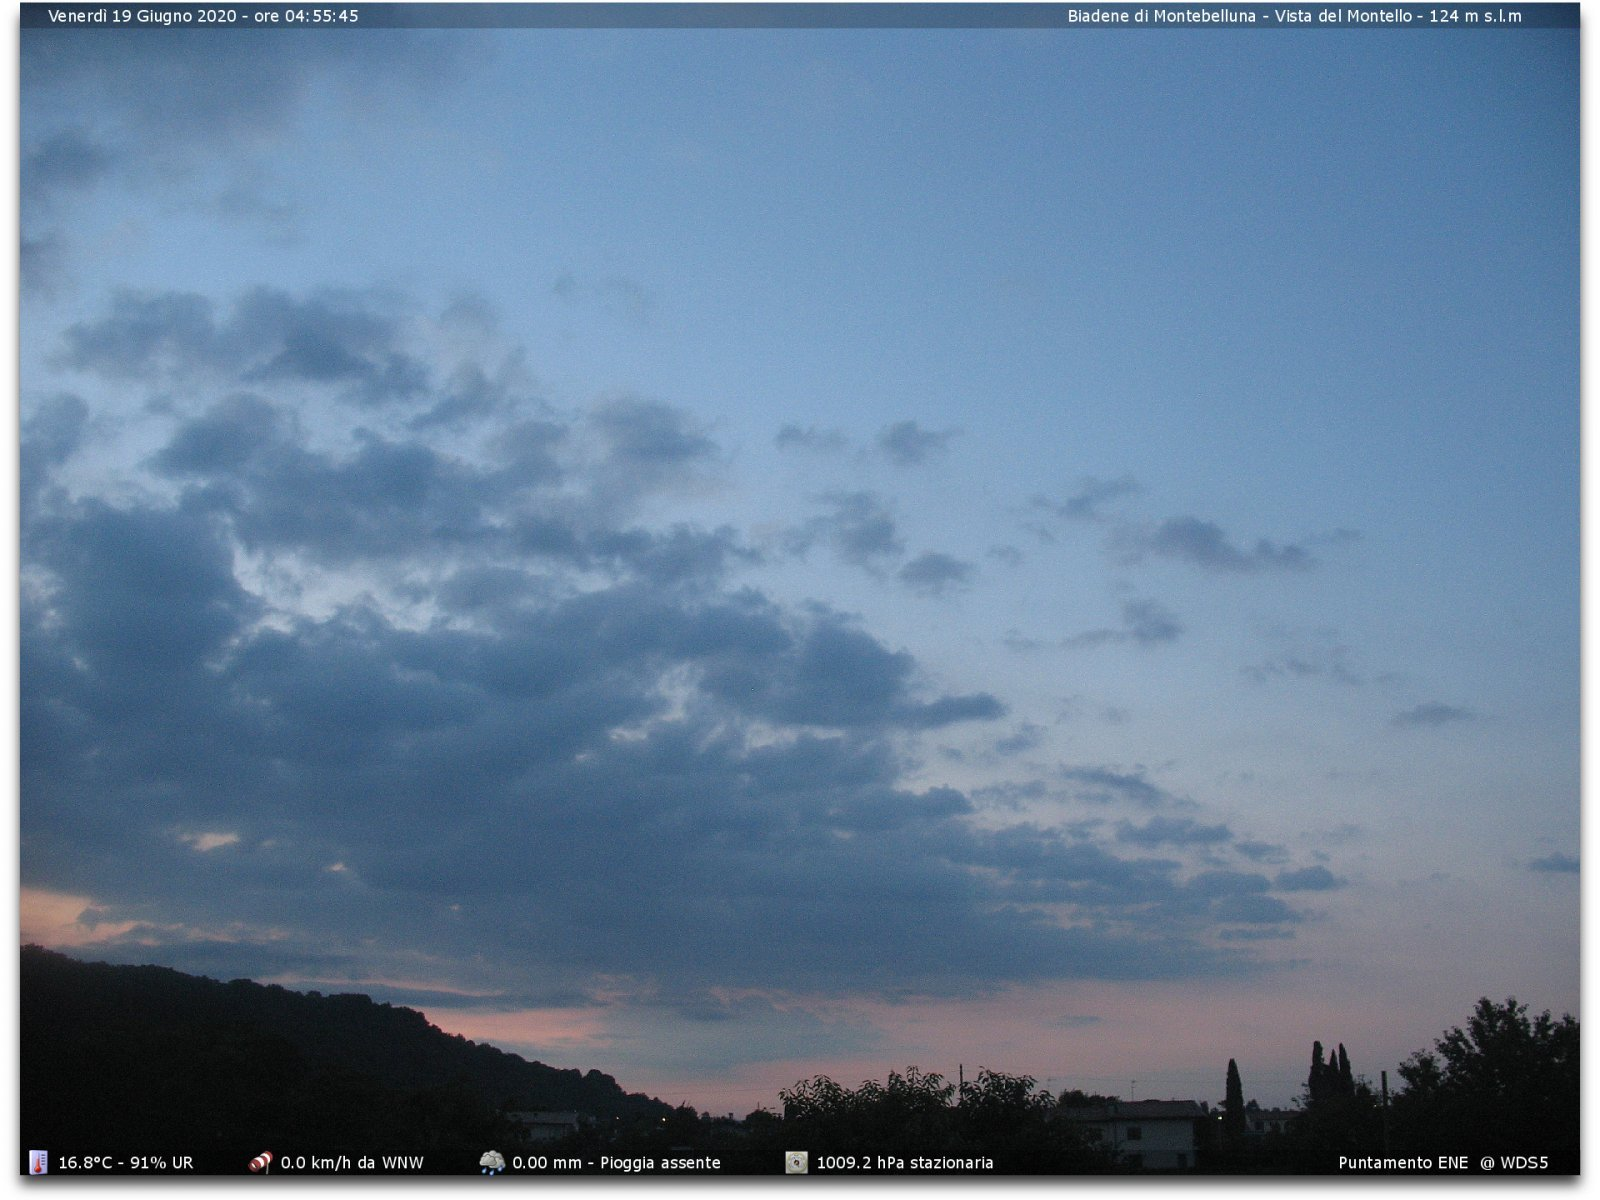The image size is (1600, 1200).
Task: Click the webcam sky image
Action: [x=800, y=590]
